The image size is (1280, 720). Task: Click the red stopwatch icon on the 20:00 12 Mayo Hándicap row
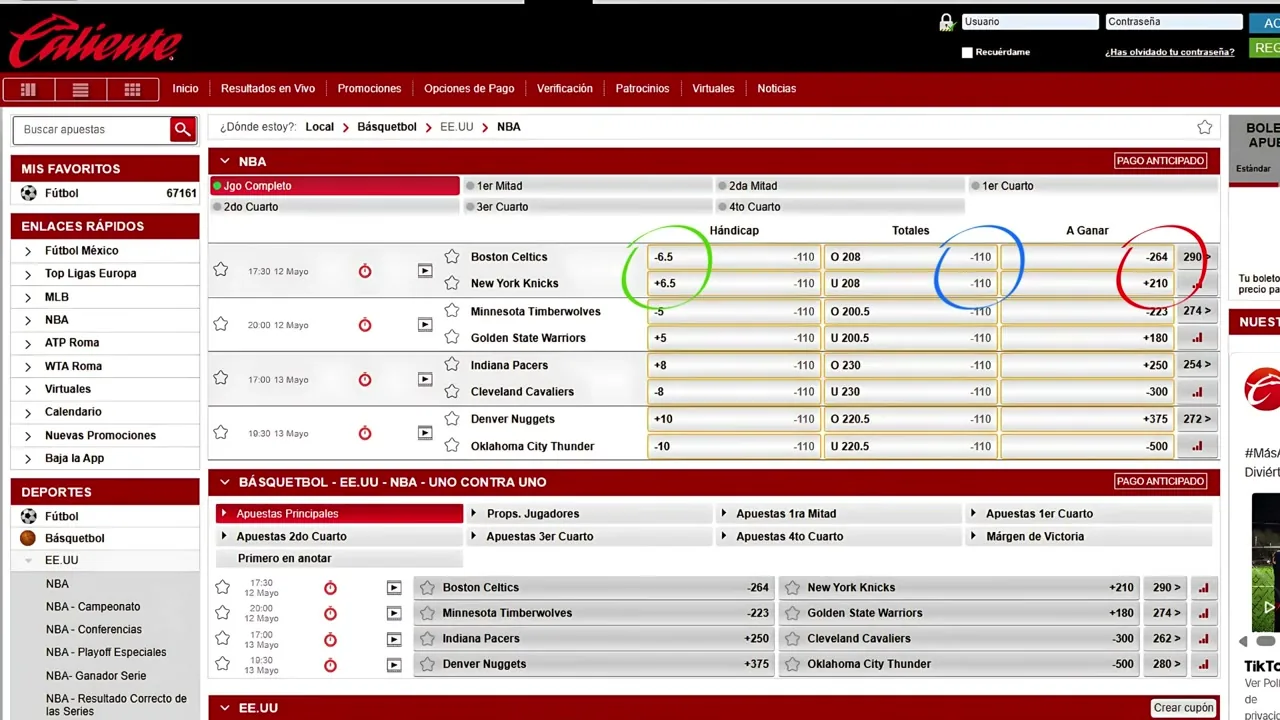[365, 325]
